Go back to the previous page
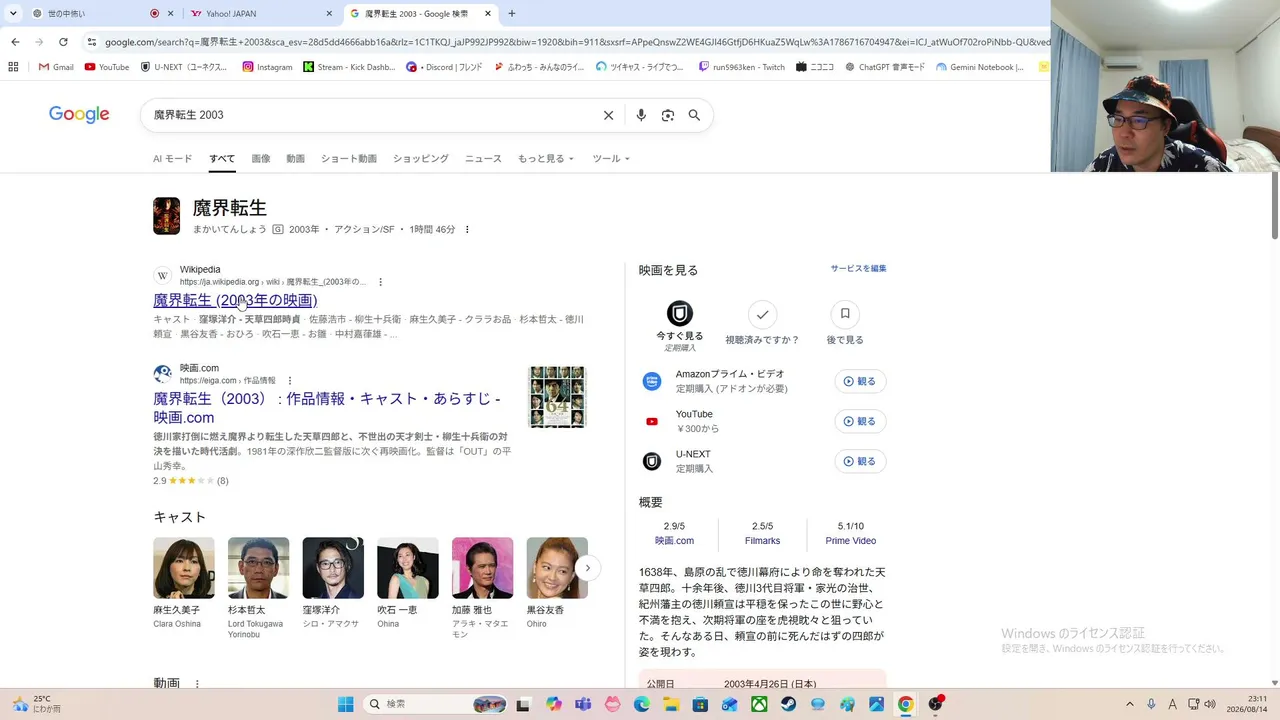 click(15, 42)
